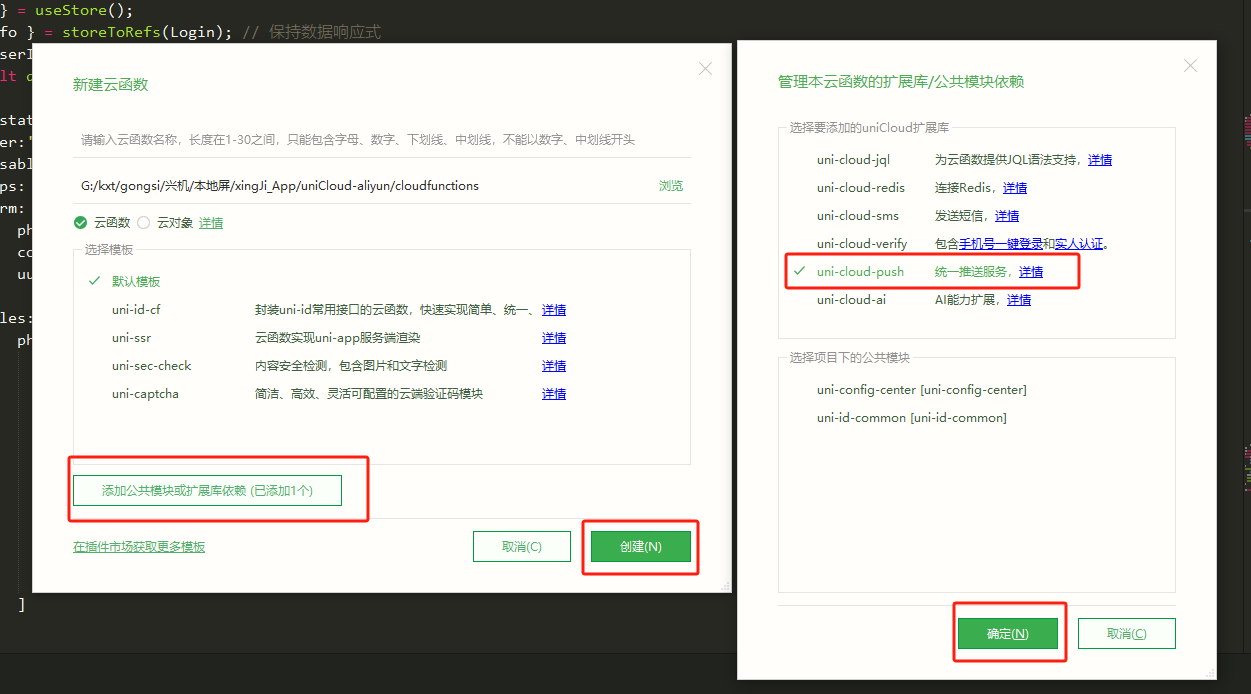Click 取消(C) in the dependency dialog
The height and width of the screenshot is (694, 1251).
(1126, 634)
